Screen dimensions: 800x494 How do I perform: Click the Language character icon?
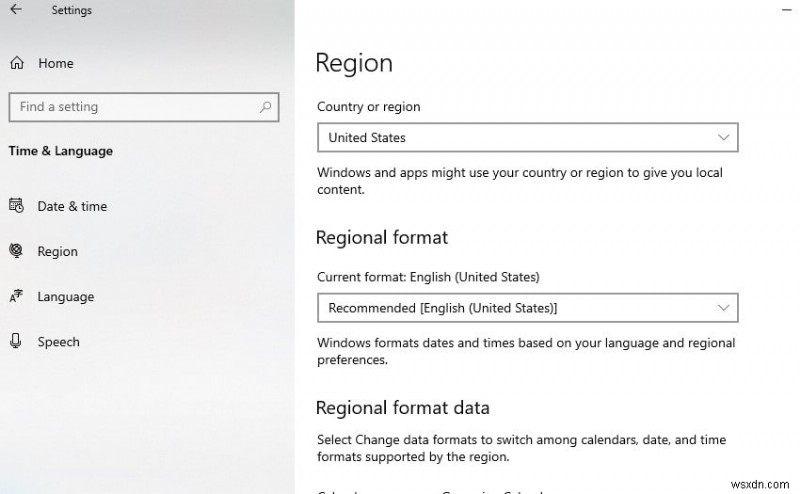pyautogui.click(x=16, y=297)
